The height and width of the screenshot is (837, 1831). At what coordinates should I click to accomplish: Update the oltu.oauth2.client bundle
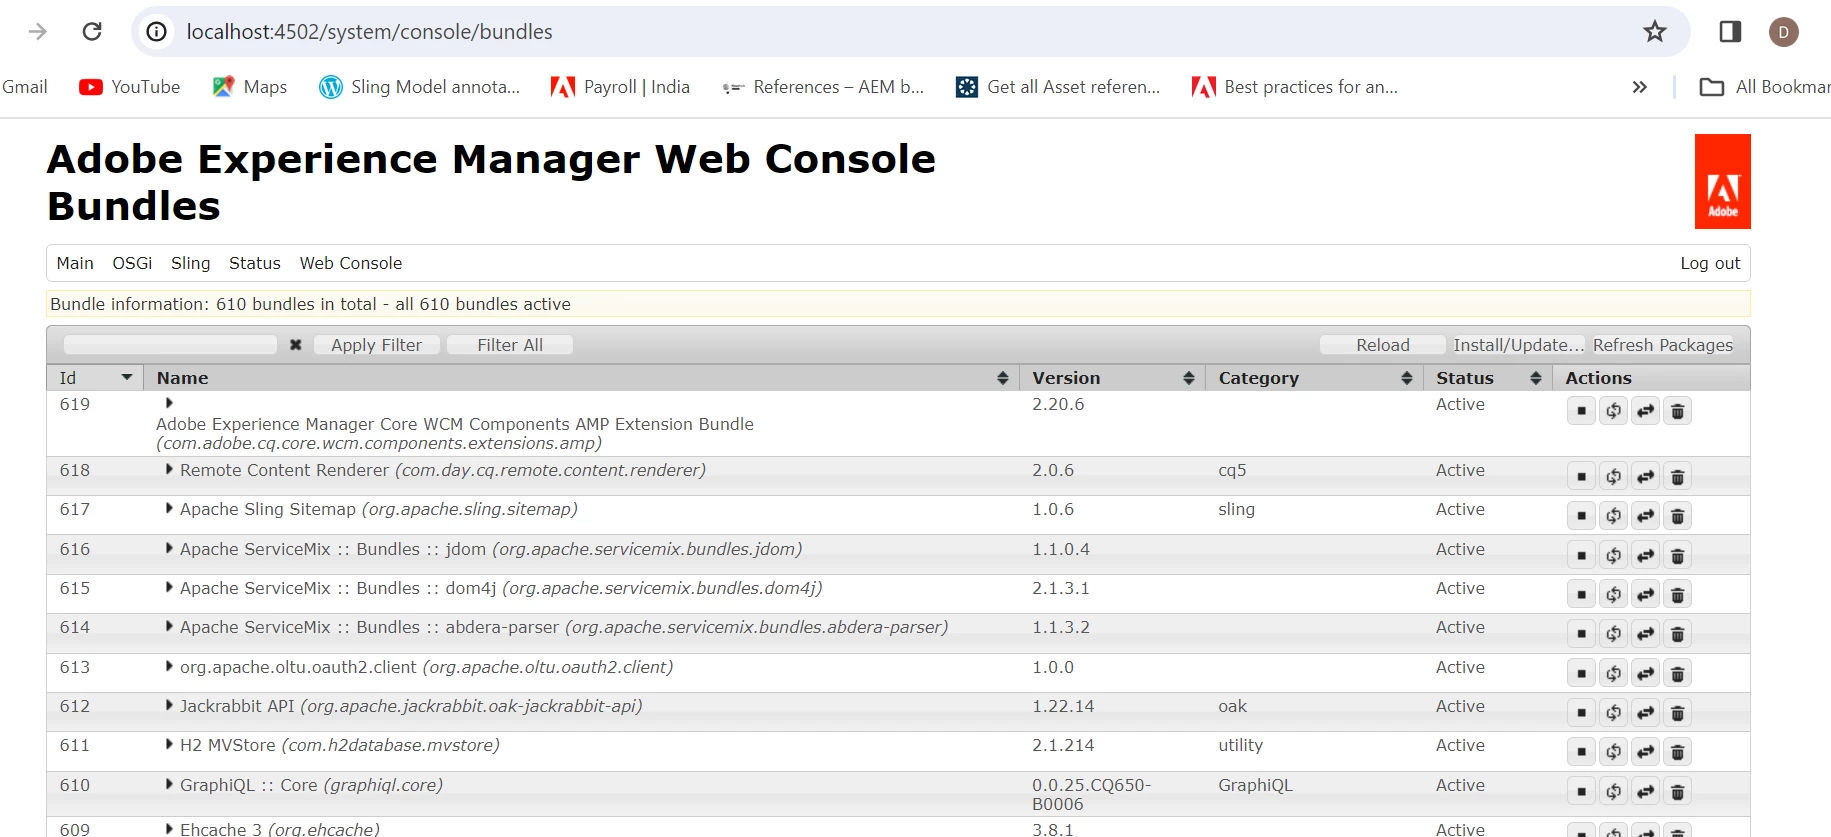[1645, 674]
